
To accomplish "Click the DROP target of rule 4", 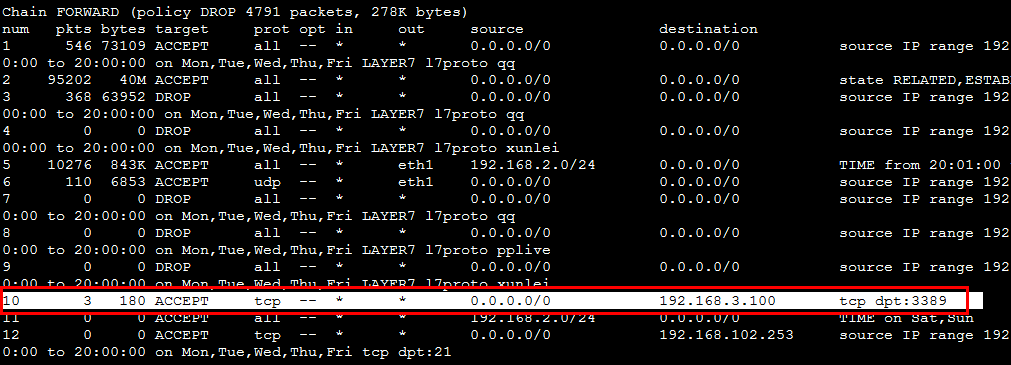I will (x=173, y=131).
